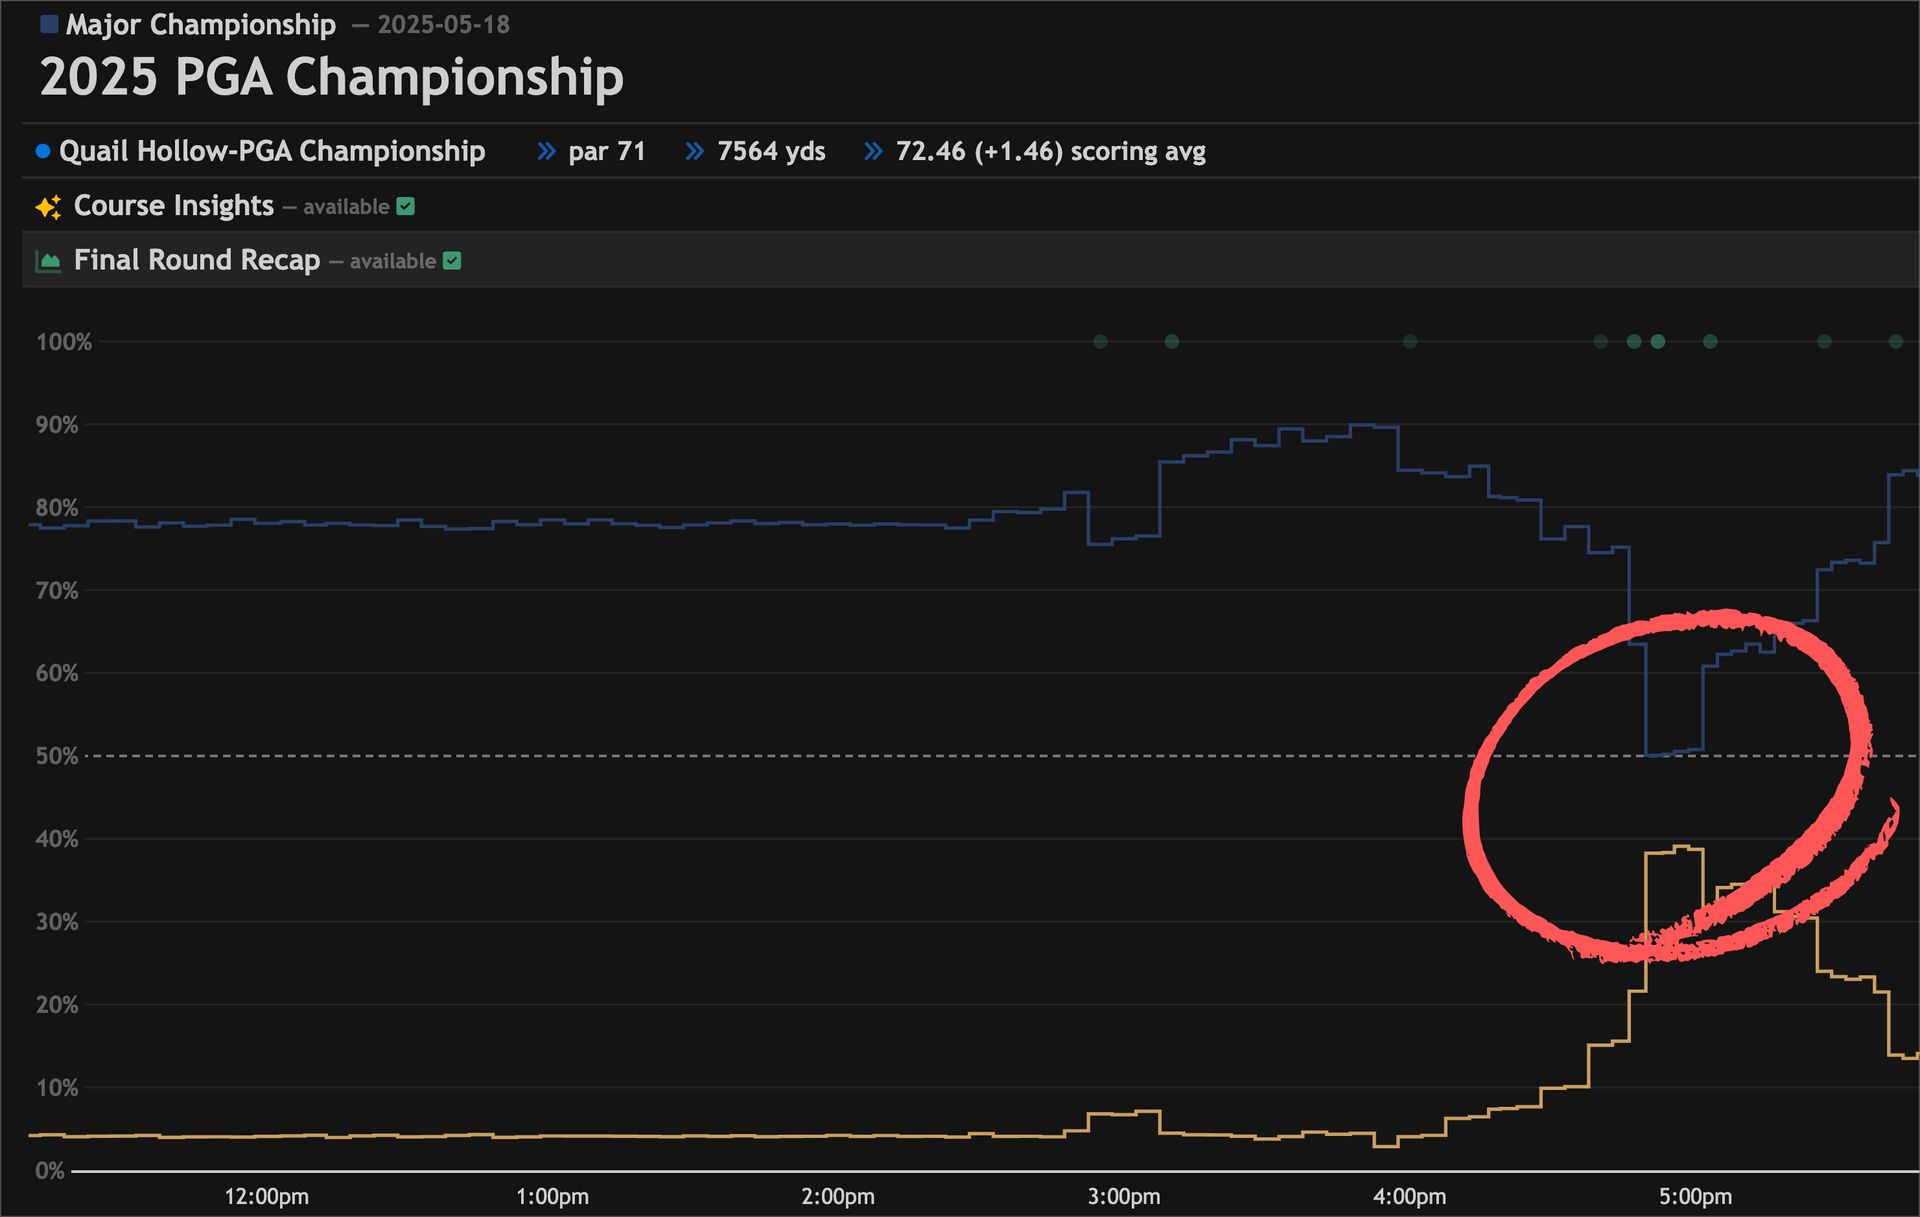The width and height of the screenshot is (1920, 1217).
Task: Click the green chart icon beside Final Round Recap
Action: pos(48,262)
